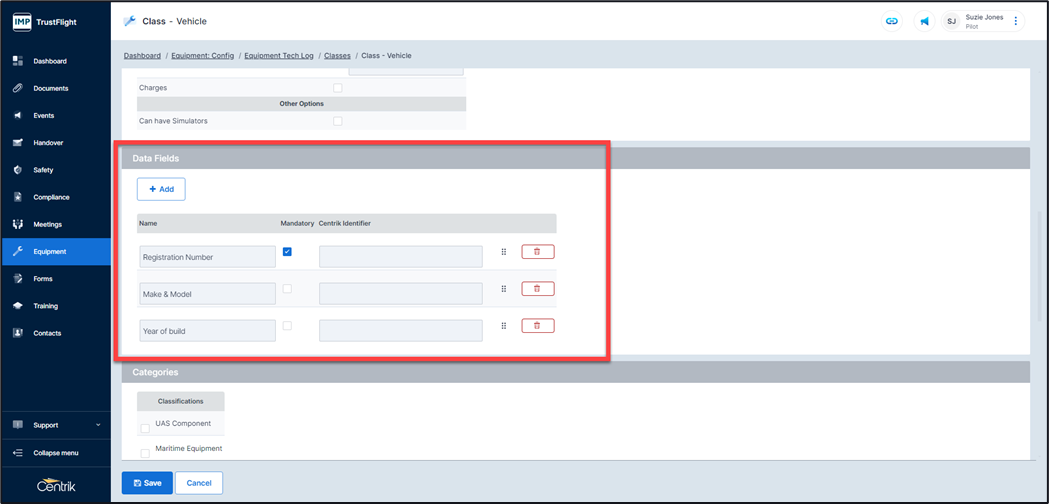Click the drag handle for Make & Model
Screen dimensions: 1049x504
click(x=503, y=288)
